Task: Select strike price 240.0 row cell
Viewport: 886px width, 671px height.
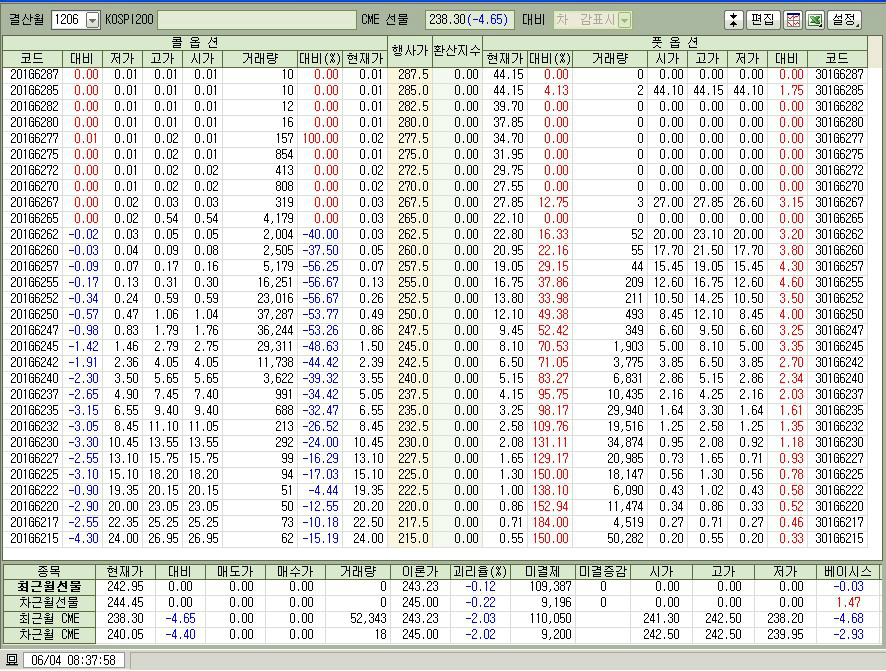Action: click(x=409, y=379)
